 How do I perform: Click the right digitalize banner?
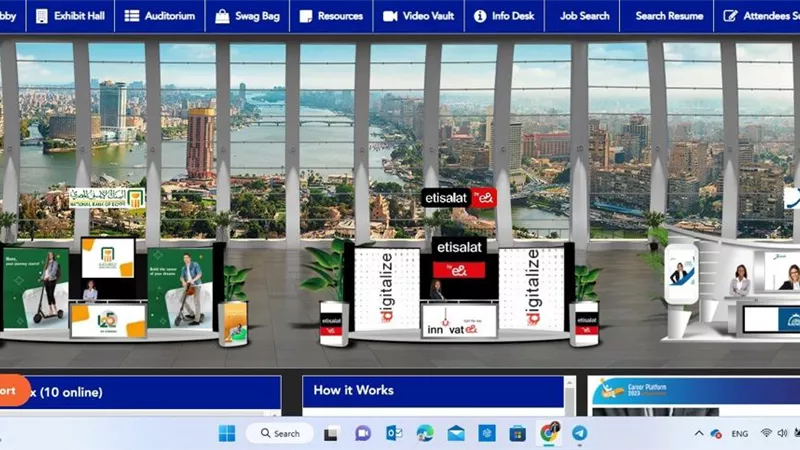pyautogui.click(x=532, y=289)
